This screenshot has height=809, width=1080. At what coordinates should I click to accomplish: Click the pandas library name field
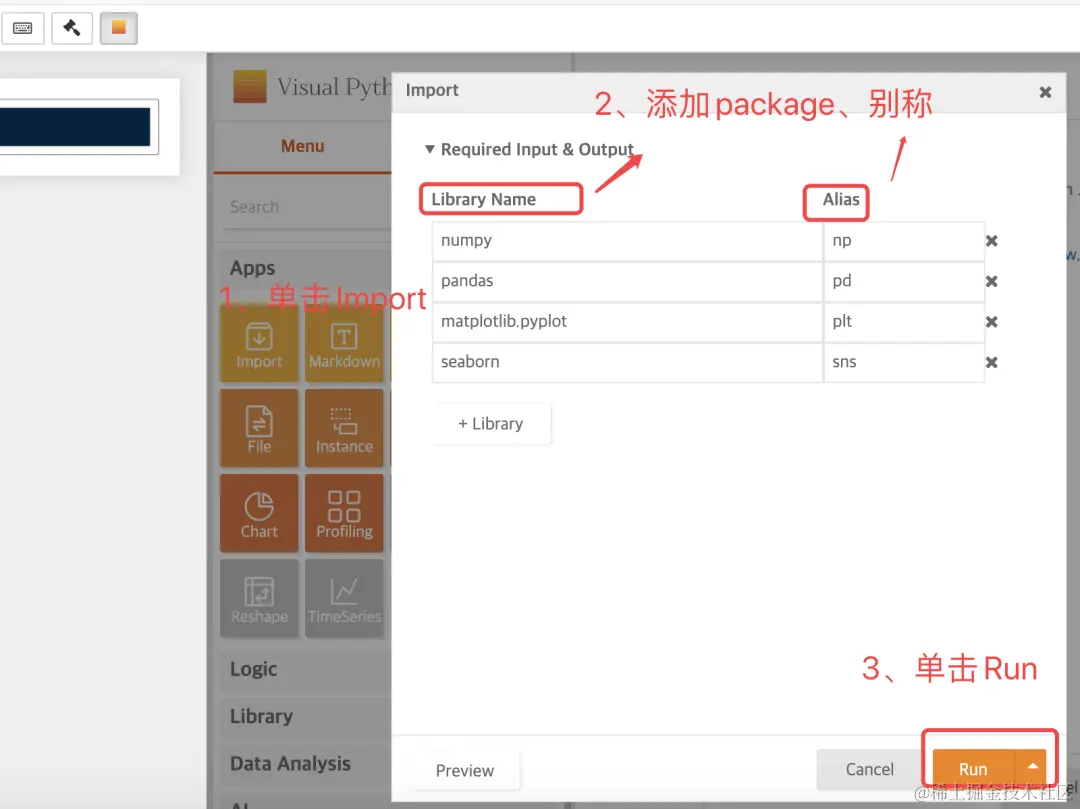pyautogui.click(x=627, y=282)
